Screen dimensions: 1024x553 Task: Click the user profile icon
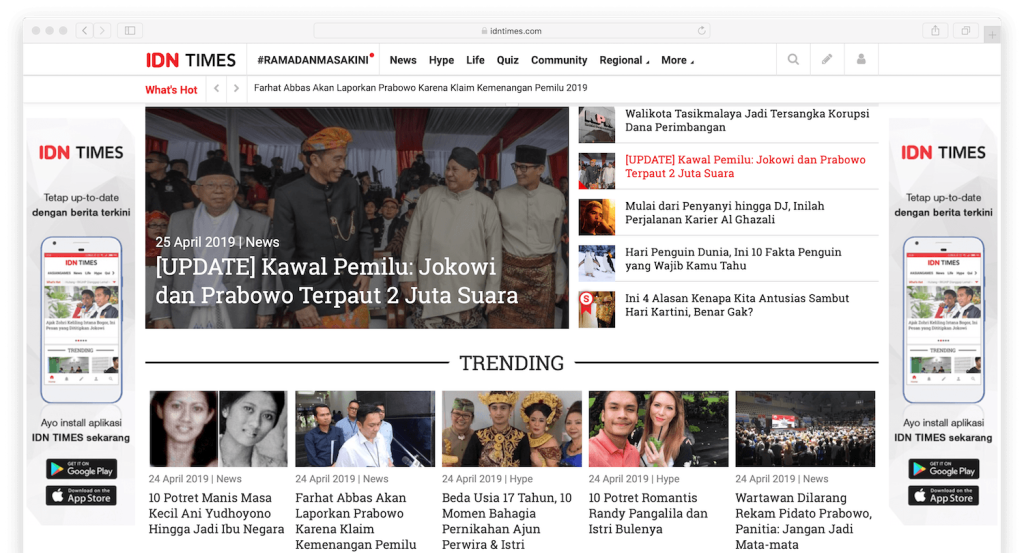861,59
